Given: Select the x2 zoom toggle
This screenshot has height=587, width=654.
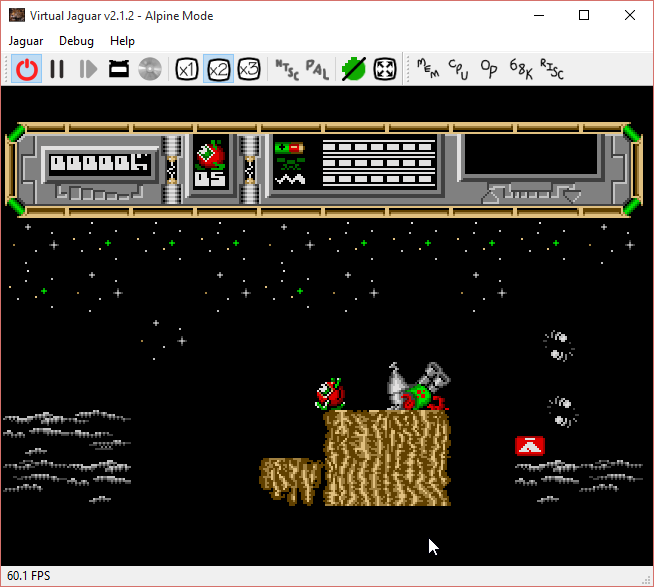Looking at the screenshot, I should coord(218,69).
